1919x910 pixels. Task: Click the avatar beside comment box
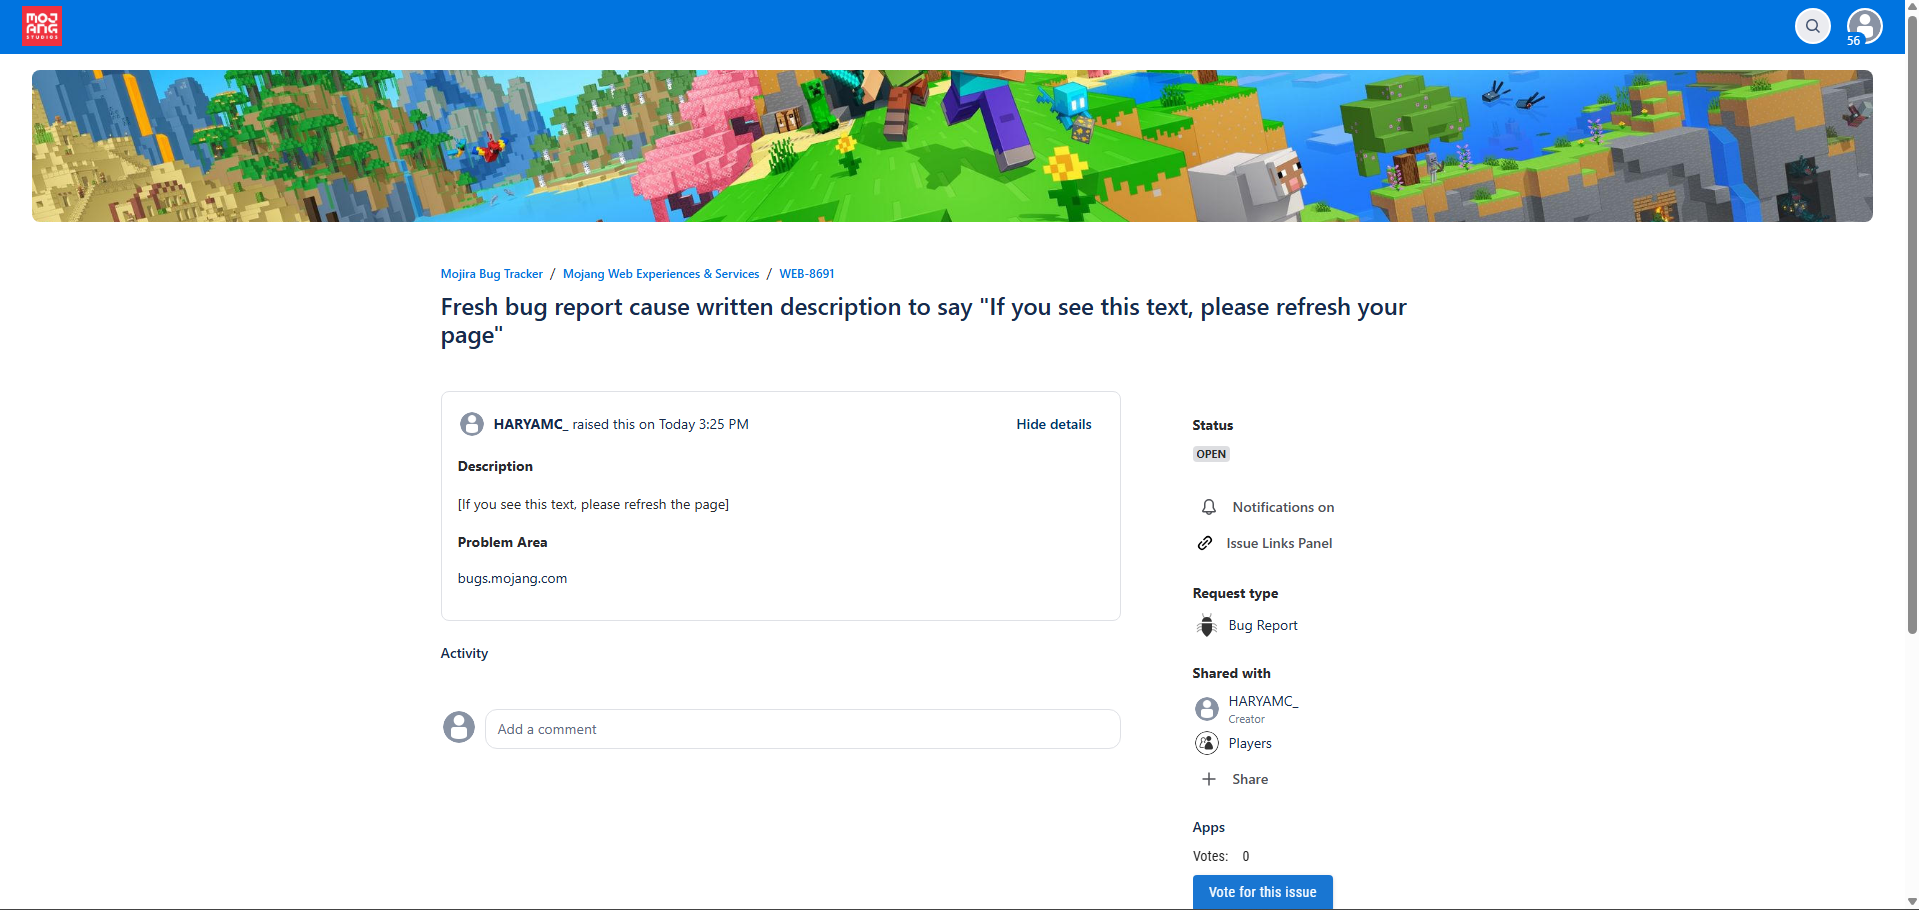click(x=459, y=727)
